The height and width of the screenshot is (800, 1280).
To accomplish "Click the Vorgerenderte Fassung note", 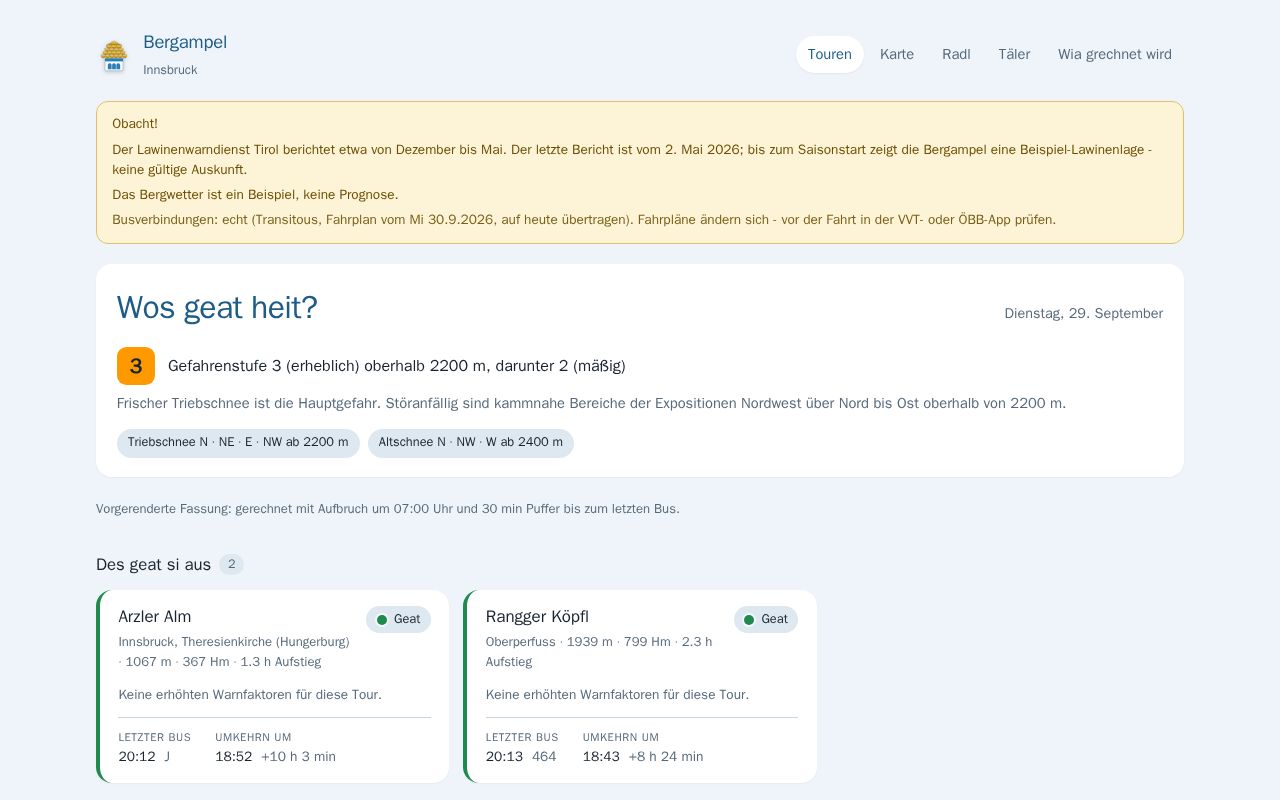I will (388, 509).
